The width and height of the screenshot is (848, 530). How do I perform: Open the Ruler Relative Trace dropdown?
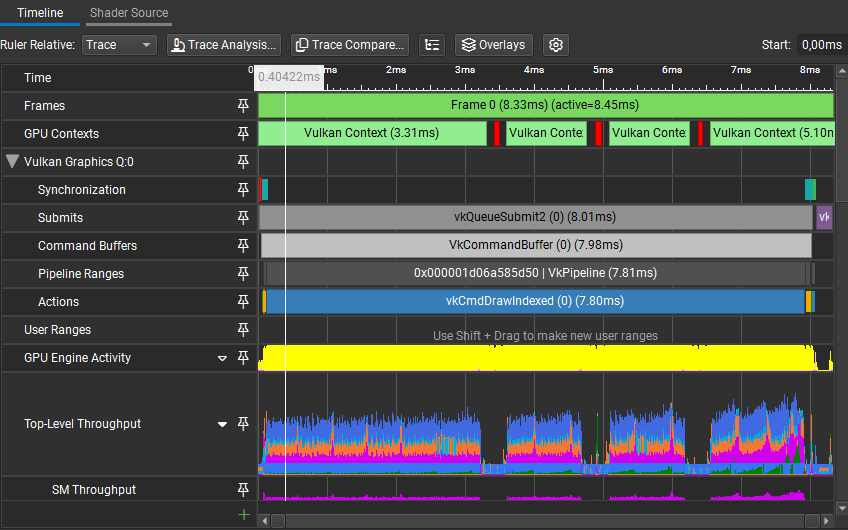point(119,45)
